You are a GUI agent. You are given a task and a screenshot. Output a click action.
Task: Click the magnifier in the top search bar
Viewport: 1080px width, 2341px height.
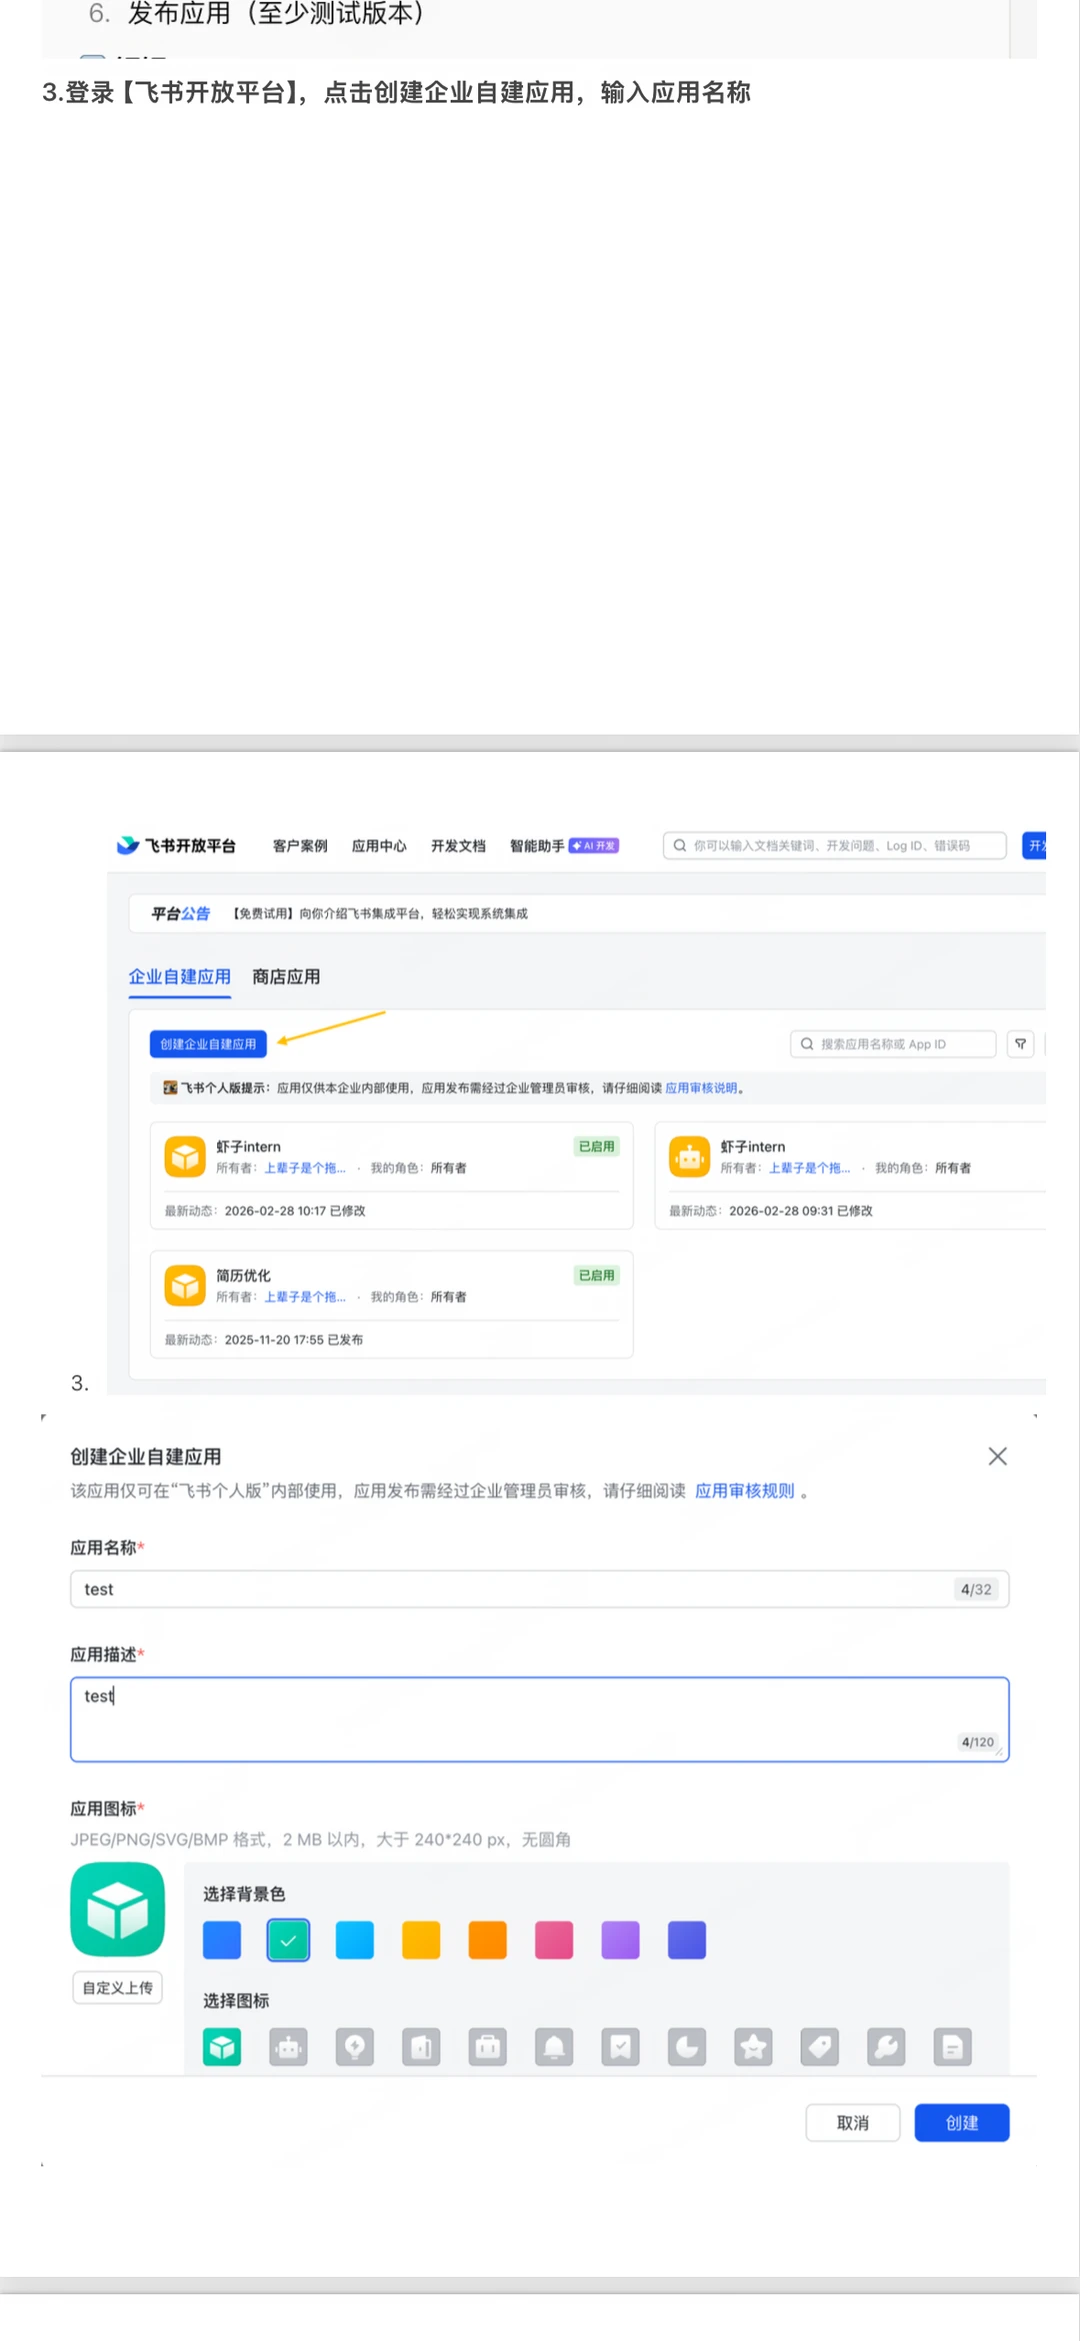coord(680,846)
